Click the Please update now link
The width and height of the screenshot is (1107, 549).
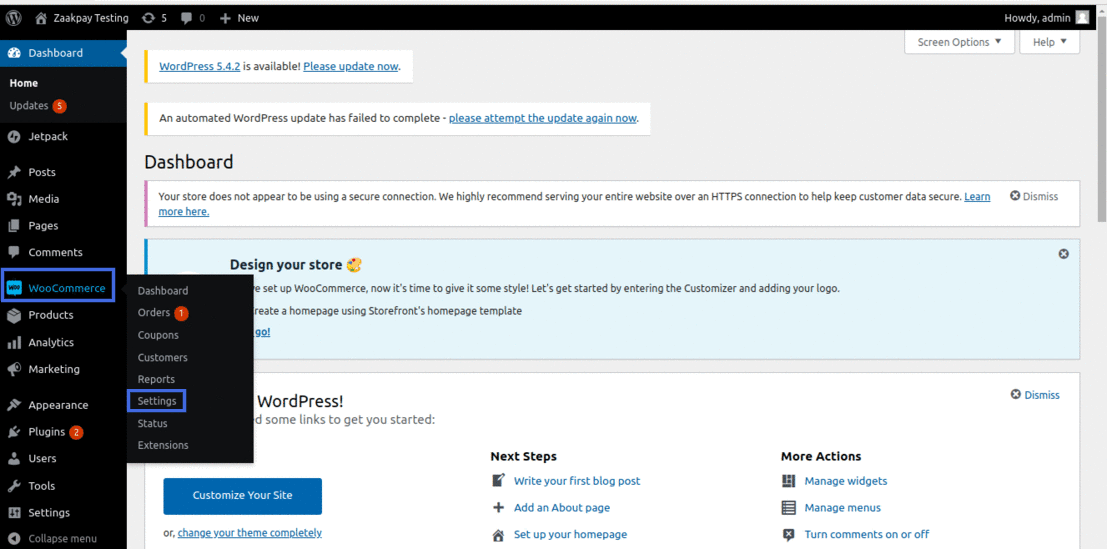pyautogui.click(x=351, y=66)
